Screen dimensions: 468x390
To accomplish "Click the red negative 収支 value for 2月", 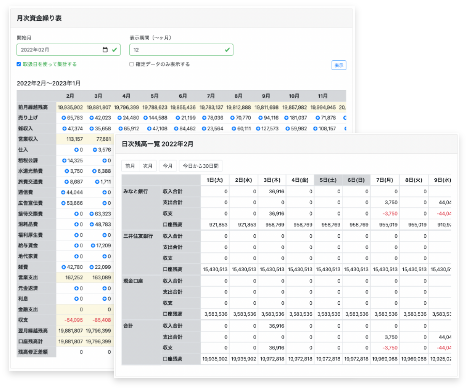I will point(74,320).
